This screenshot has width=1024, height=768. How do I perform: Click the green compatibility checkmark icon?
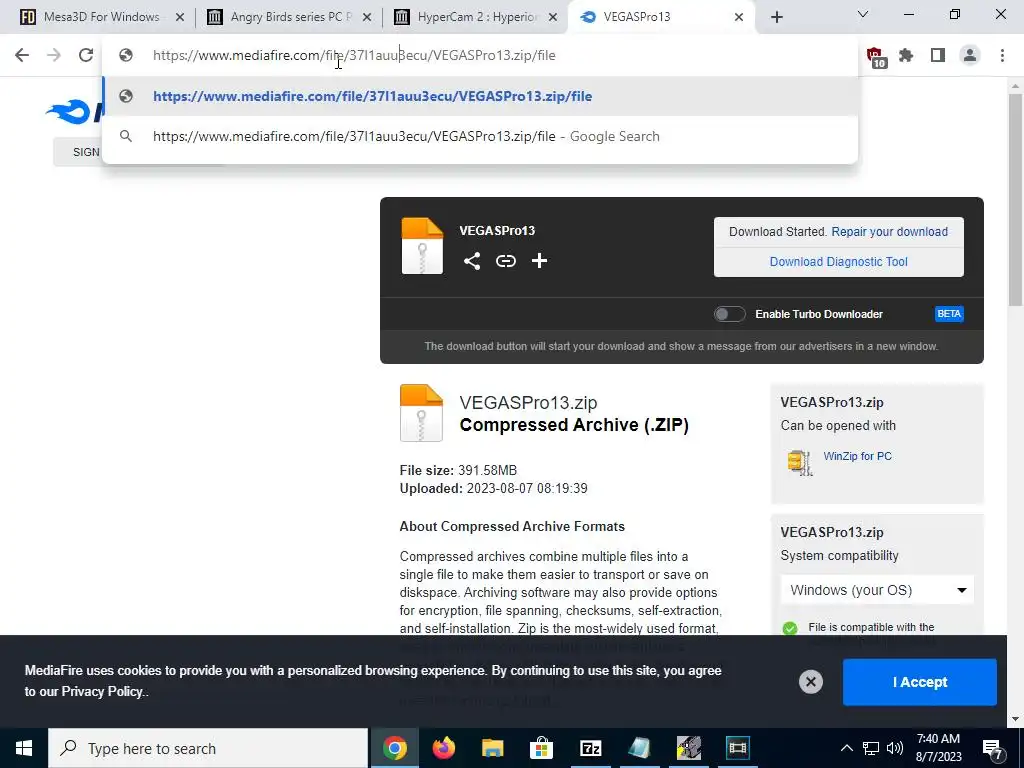790,628
